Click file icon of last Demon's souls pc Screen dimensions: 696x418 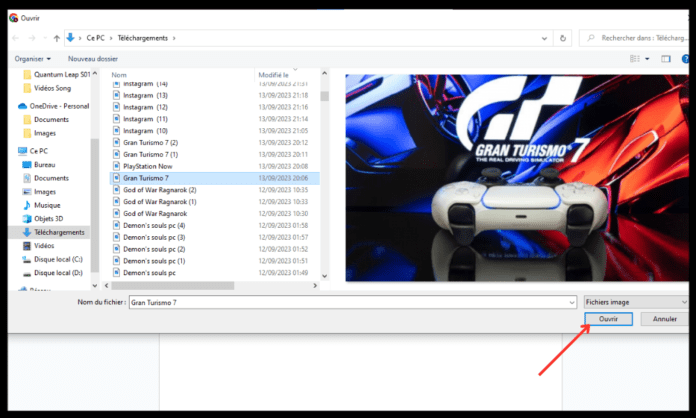(x=116, y=272)
